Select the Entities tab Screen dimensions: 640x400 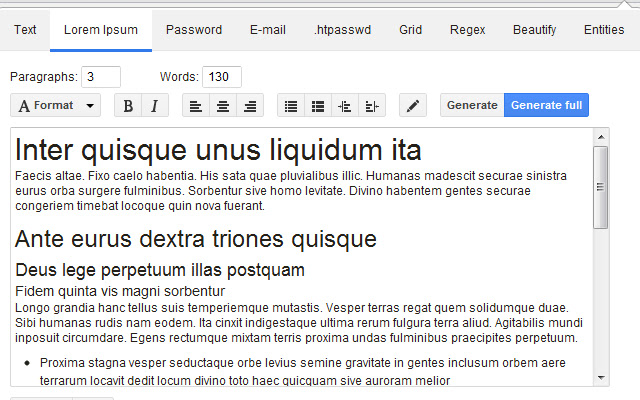pos(604,30)
